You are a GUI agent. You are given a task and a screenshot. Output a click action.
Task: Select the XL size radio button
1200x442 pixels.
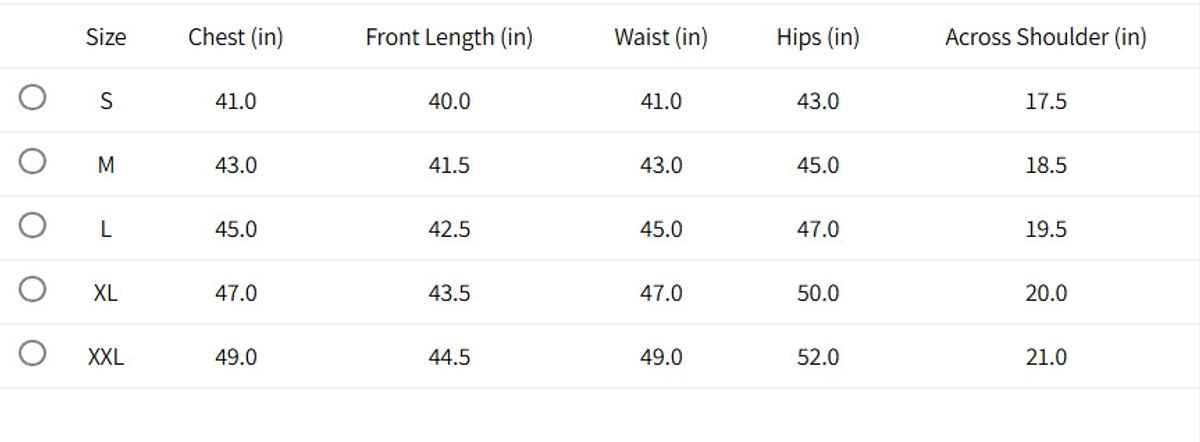coord(32,290)
